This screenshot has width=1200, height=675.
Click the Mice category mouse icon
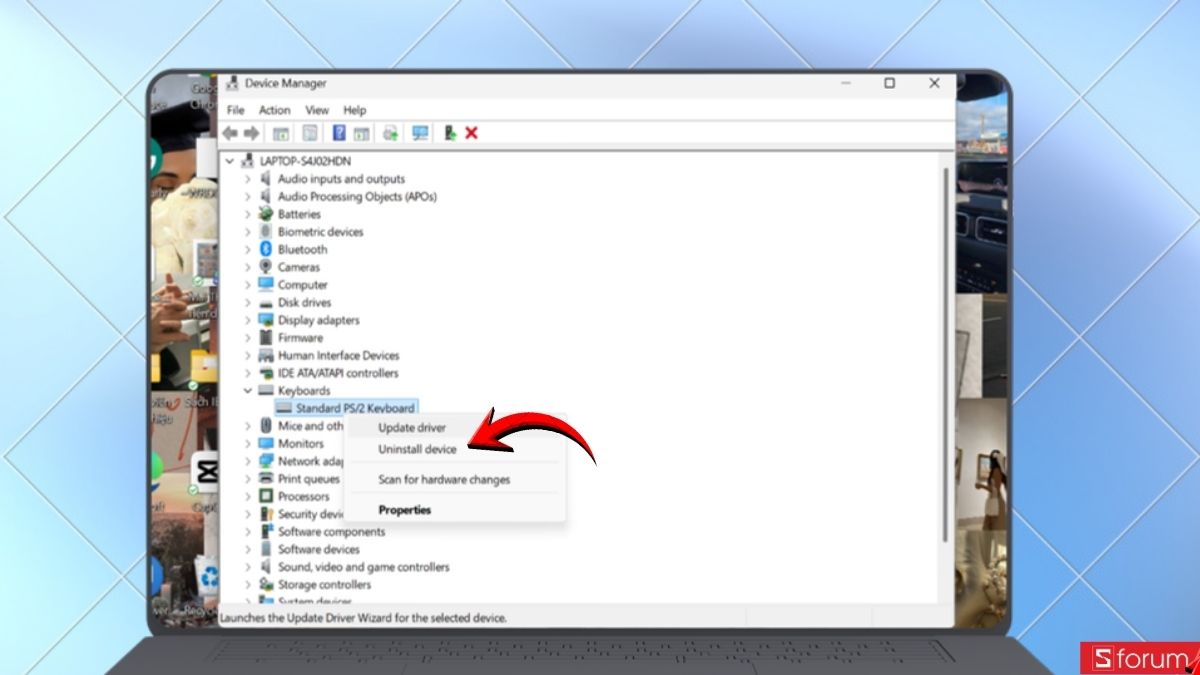pyautogui.click(x=266, y=426)
